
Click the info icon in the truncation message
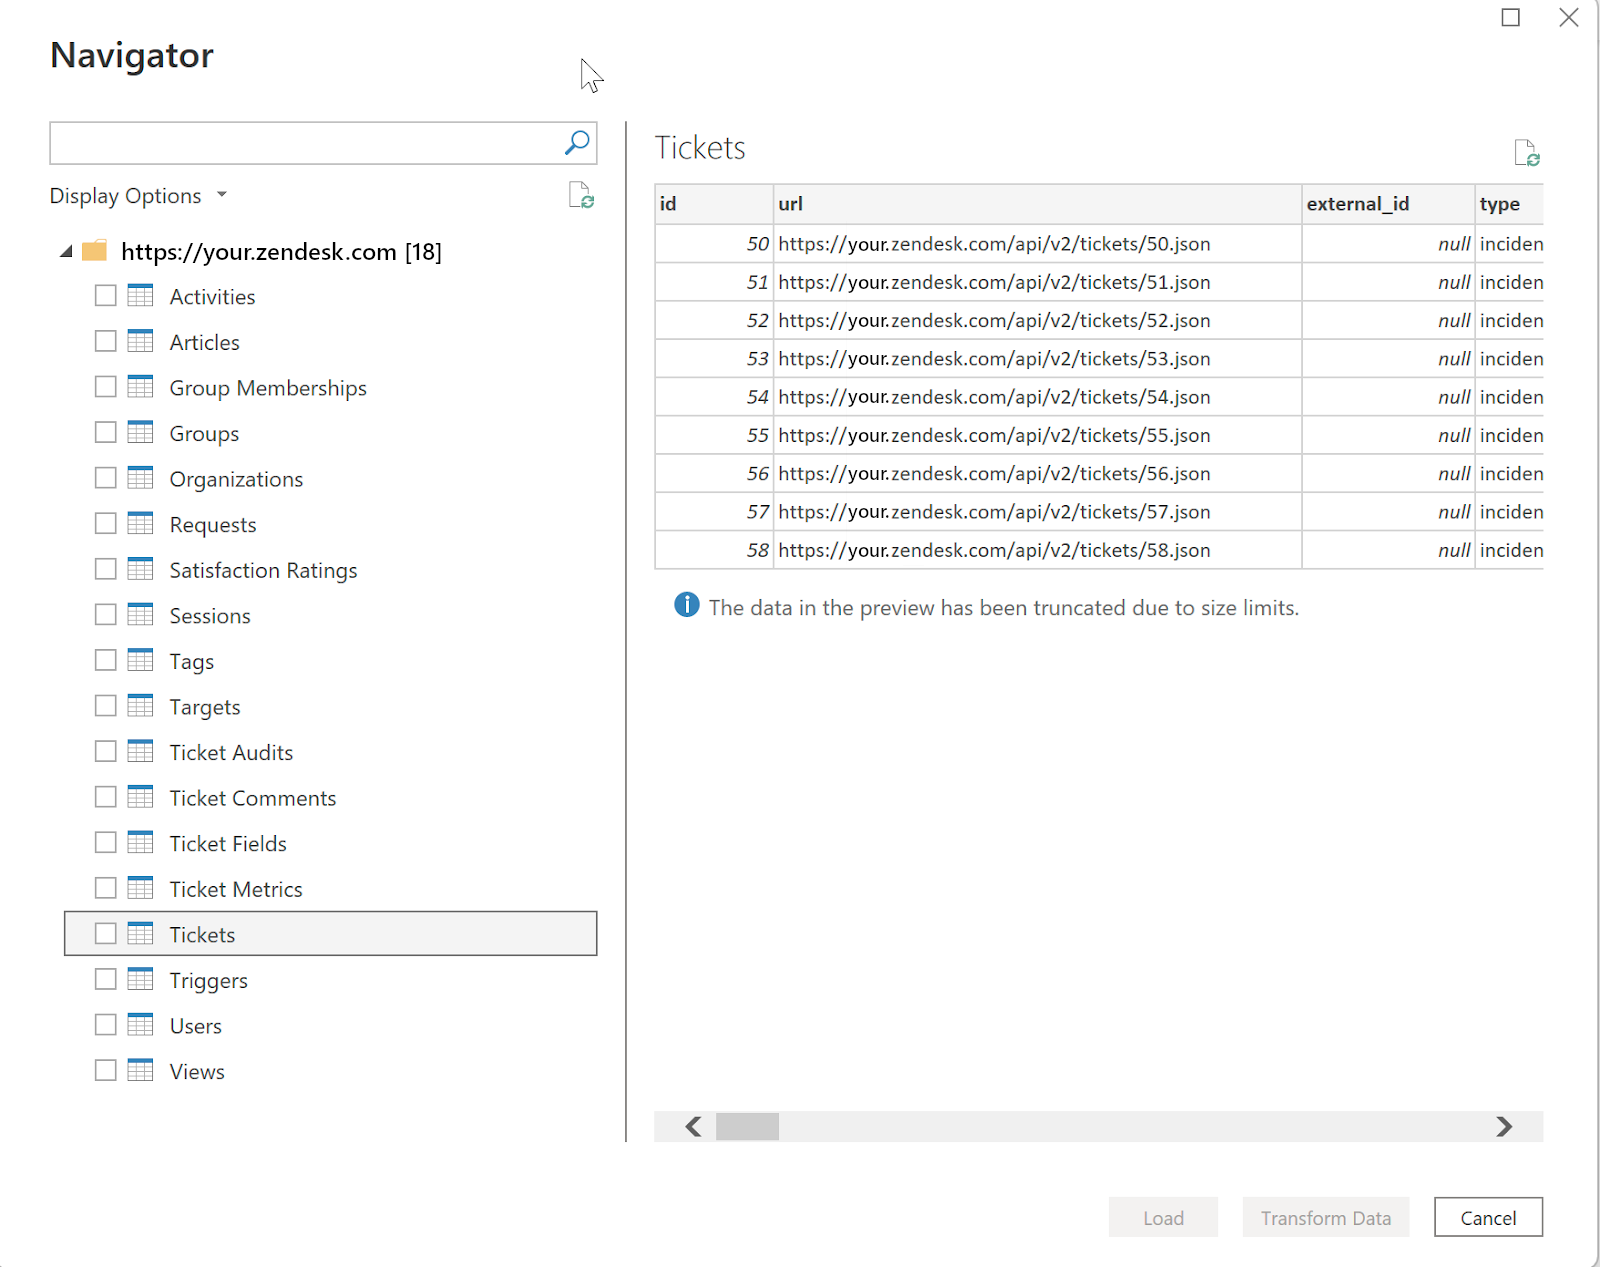point(686,606)
